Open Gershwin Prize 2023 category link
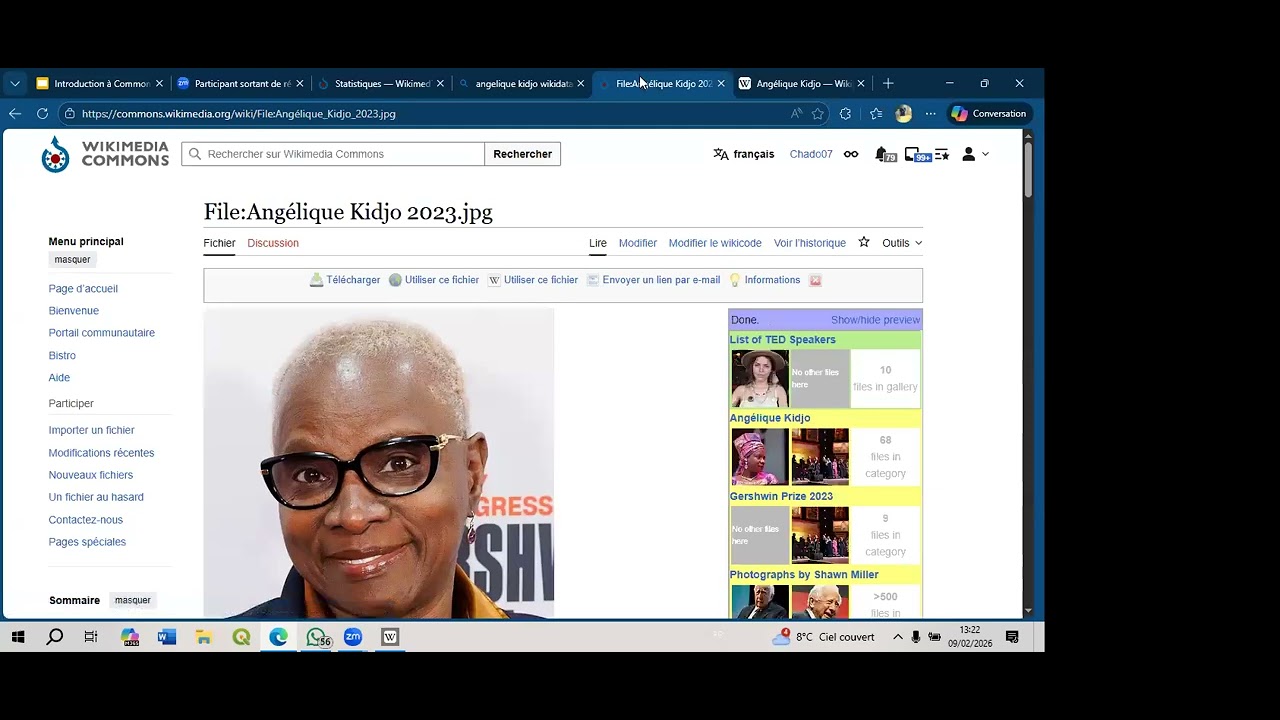1280x720 pixels. [781, 496]
